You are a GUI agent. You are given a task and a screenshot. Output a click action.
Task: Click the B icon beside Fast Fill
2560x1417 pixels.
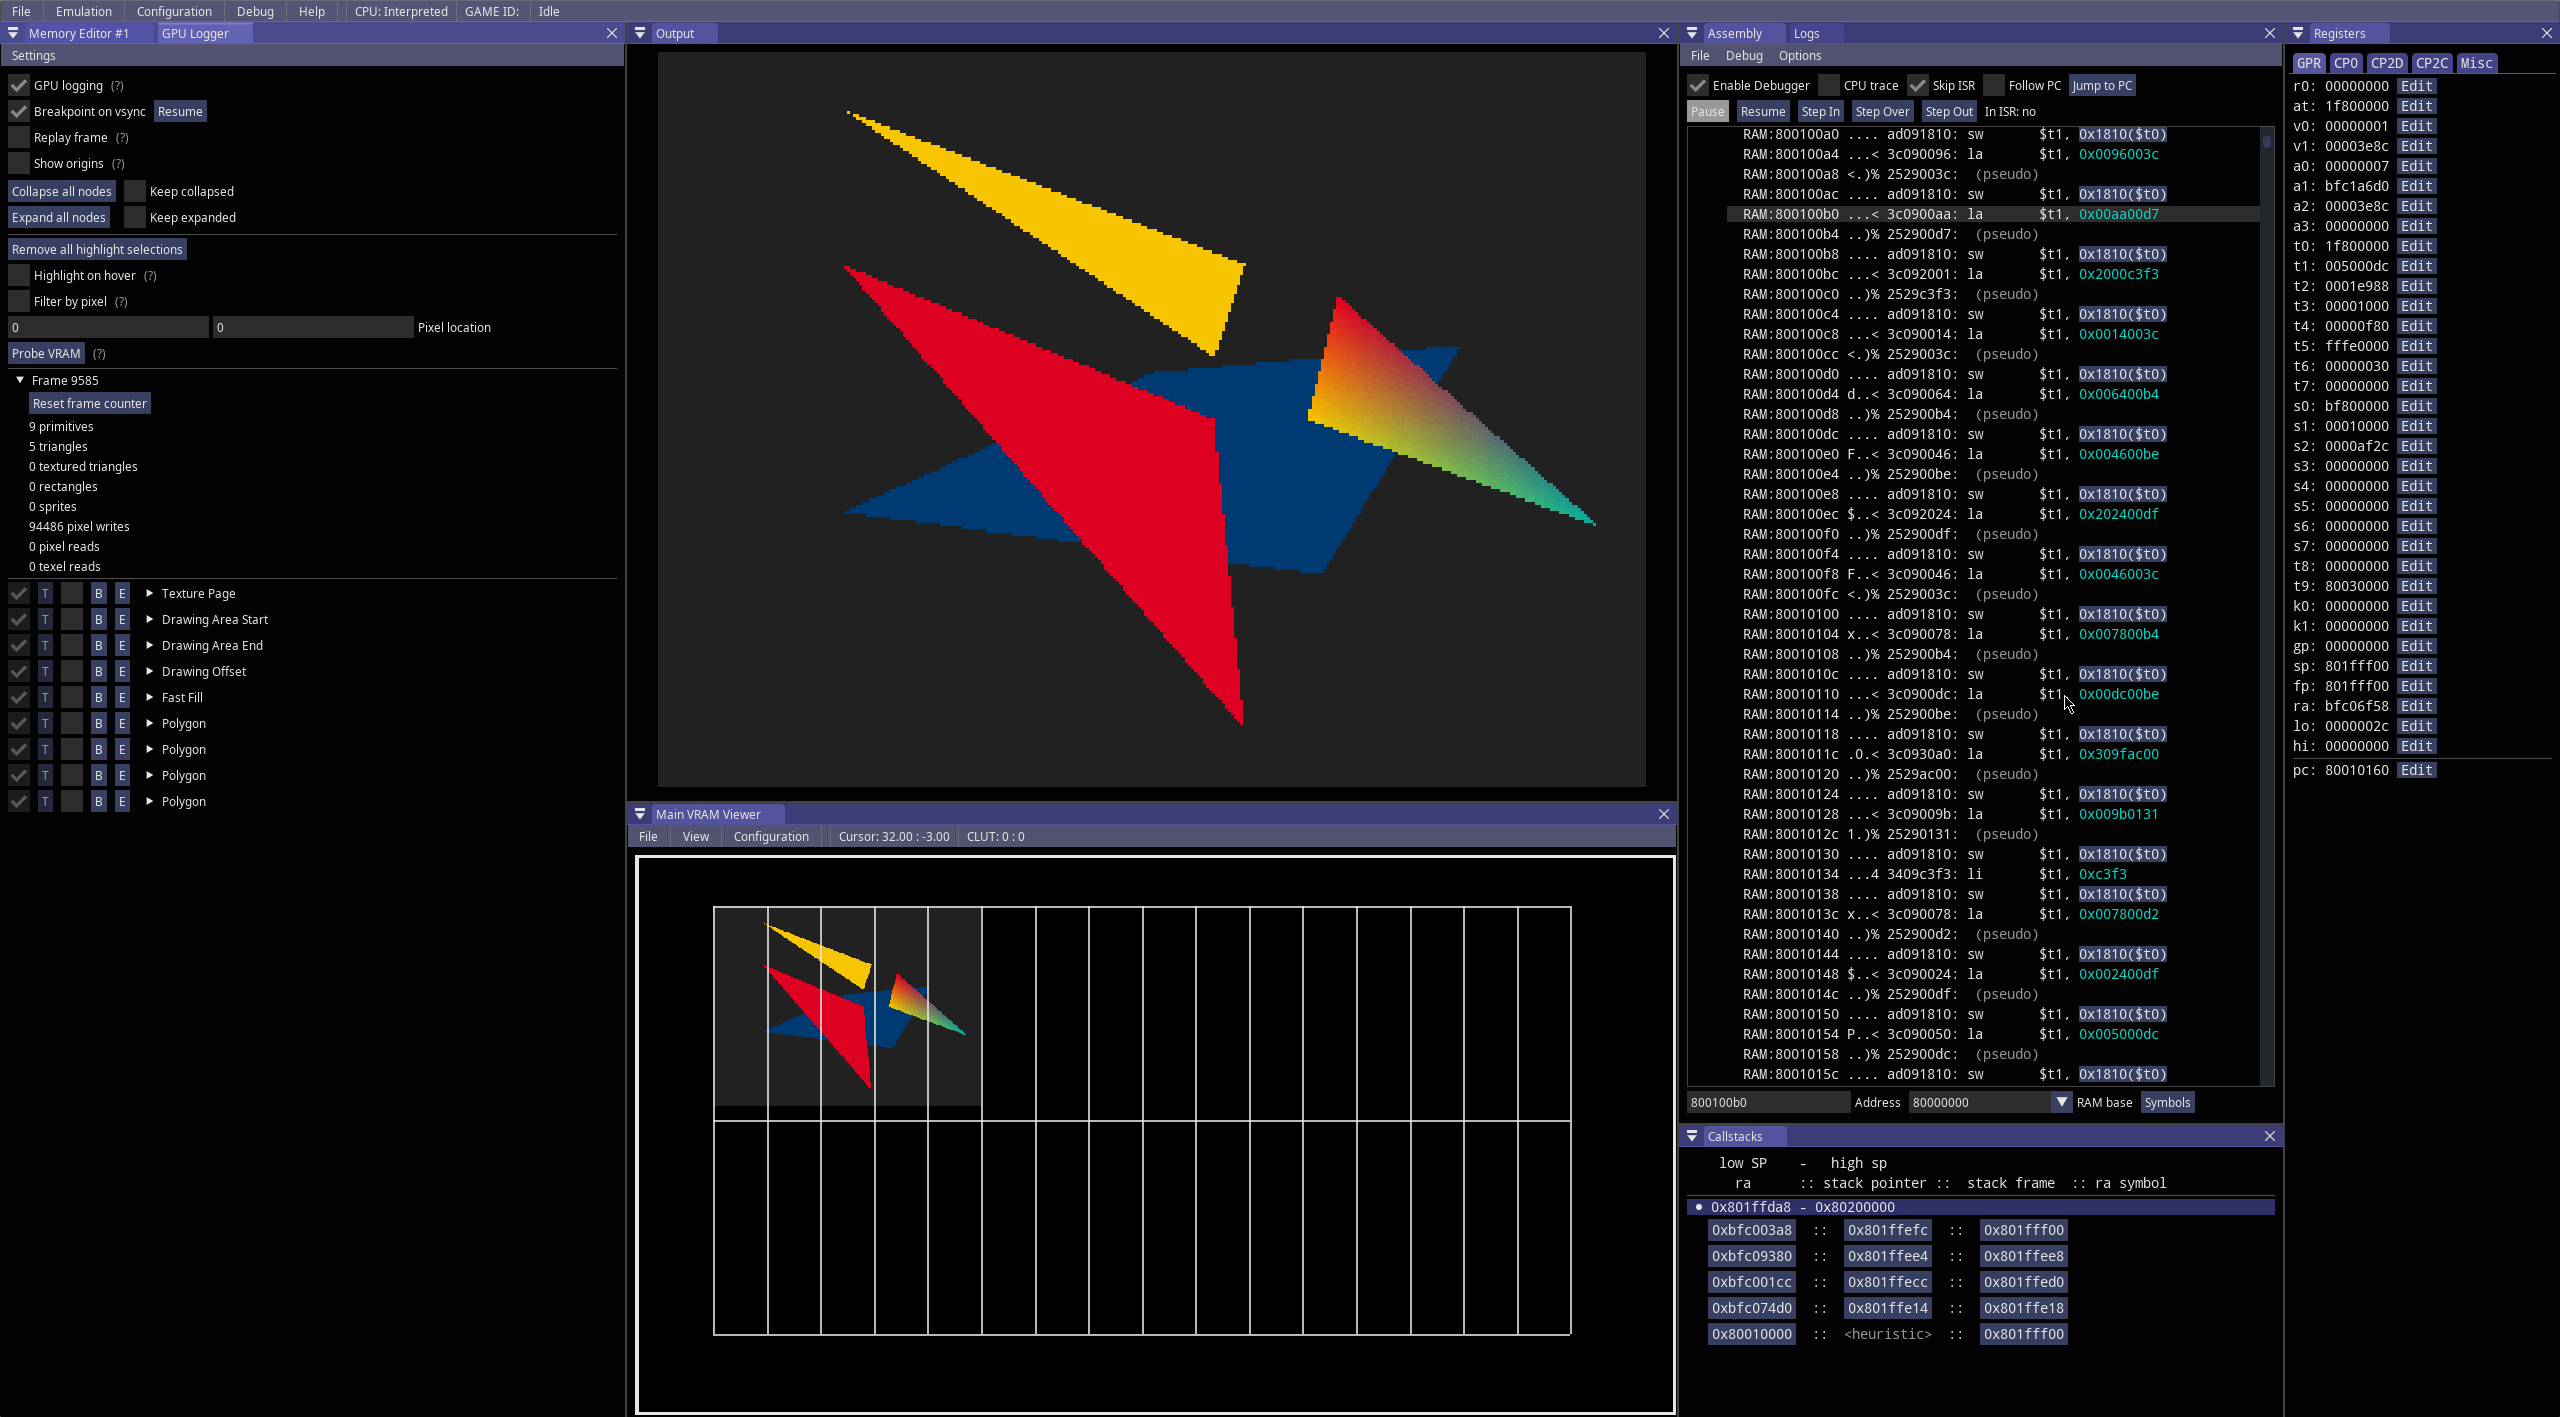pos(98,697)
